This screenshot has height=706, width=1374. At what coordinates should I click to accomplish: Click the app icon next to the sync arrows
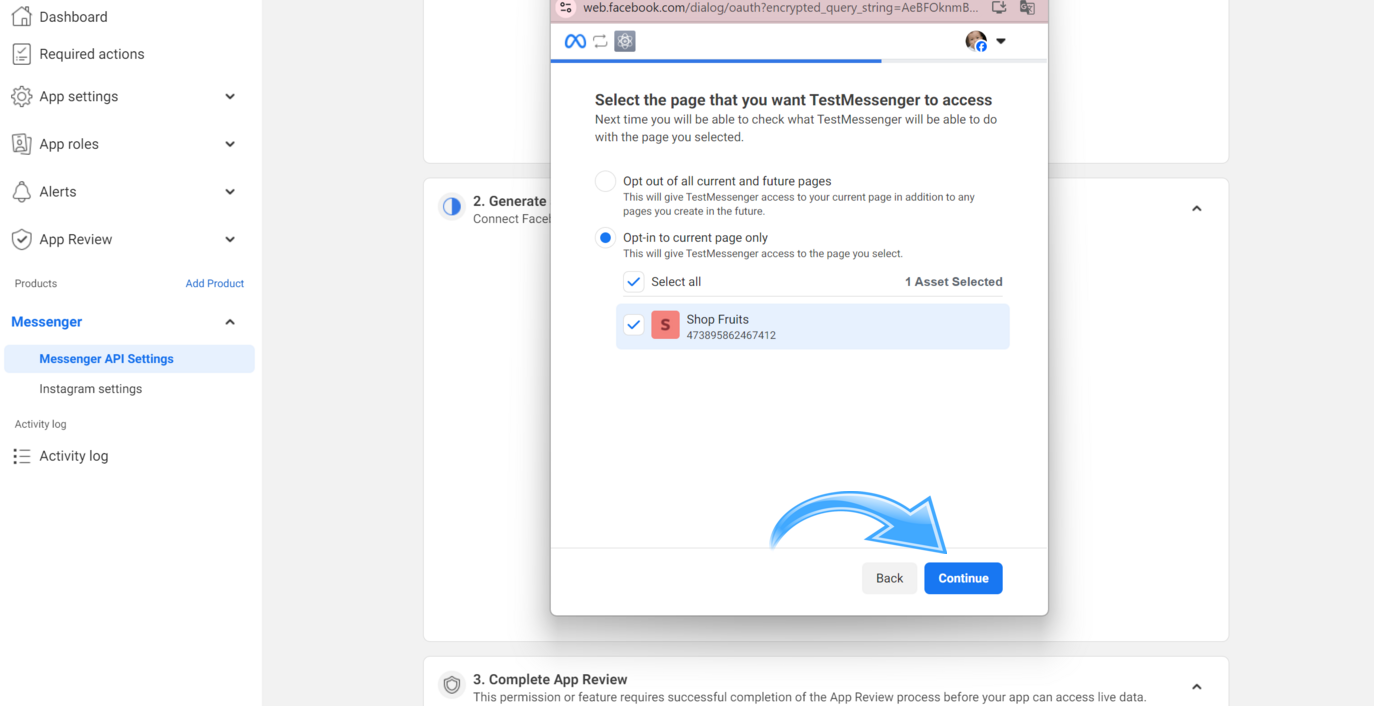pyautogui.click(x=624, y=41)
